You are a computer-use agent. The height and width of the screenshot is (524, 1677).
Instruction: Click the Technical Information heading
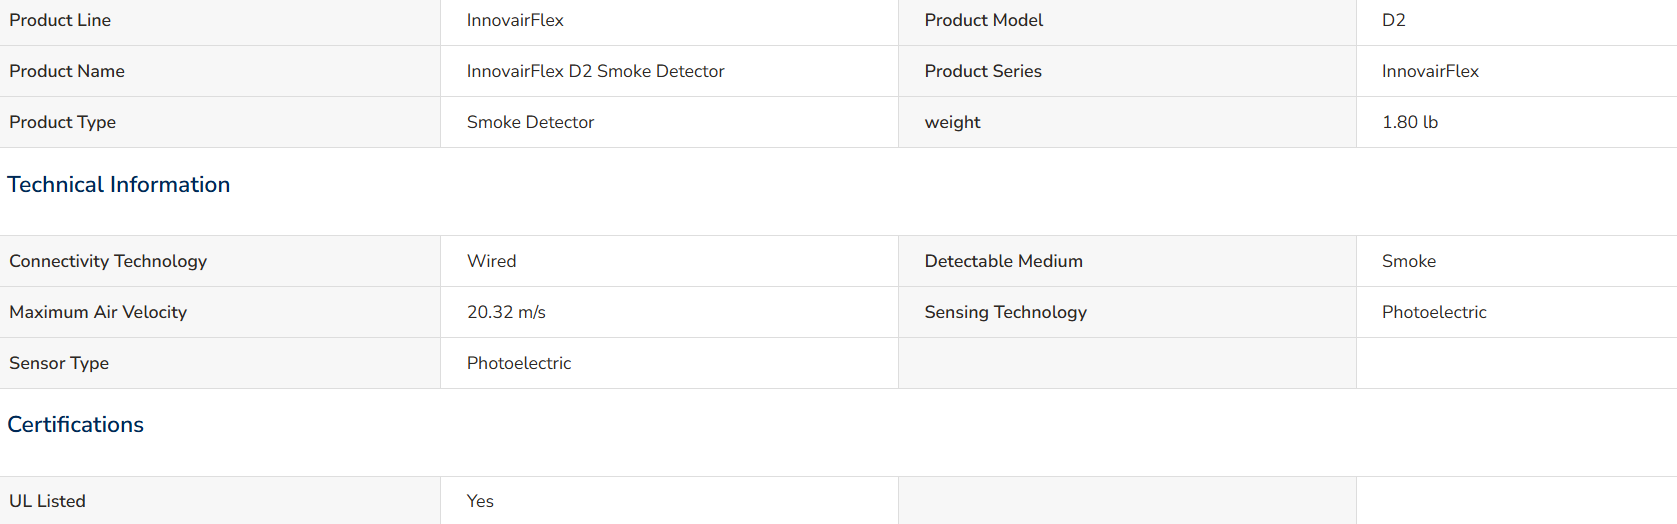118,185
